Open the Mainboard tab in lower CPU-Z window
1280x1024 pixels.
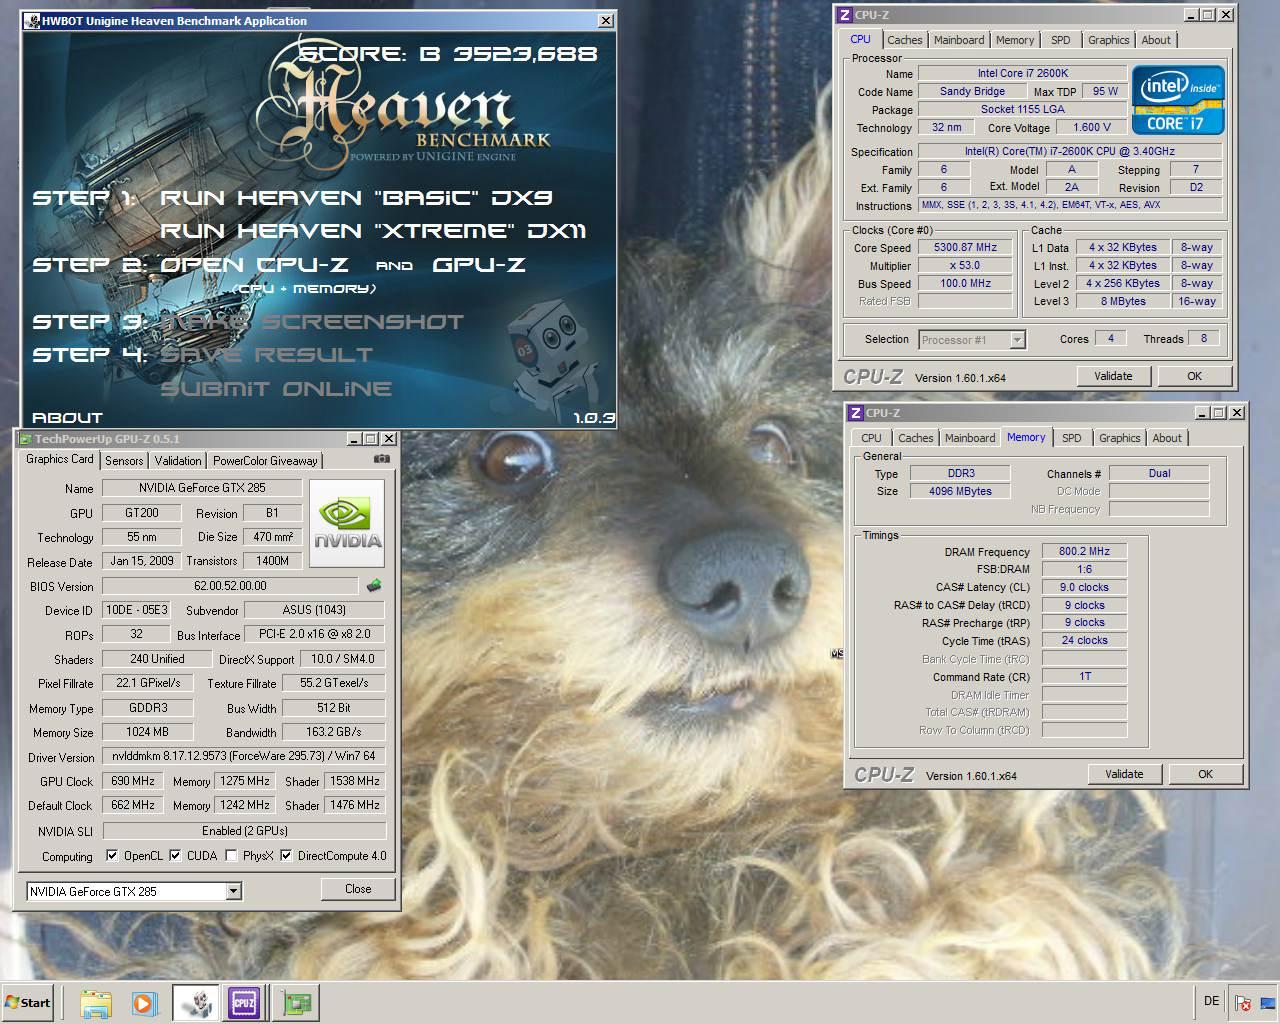970,438
